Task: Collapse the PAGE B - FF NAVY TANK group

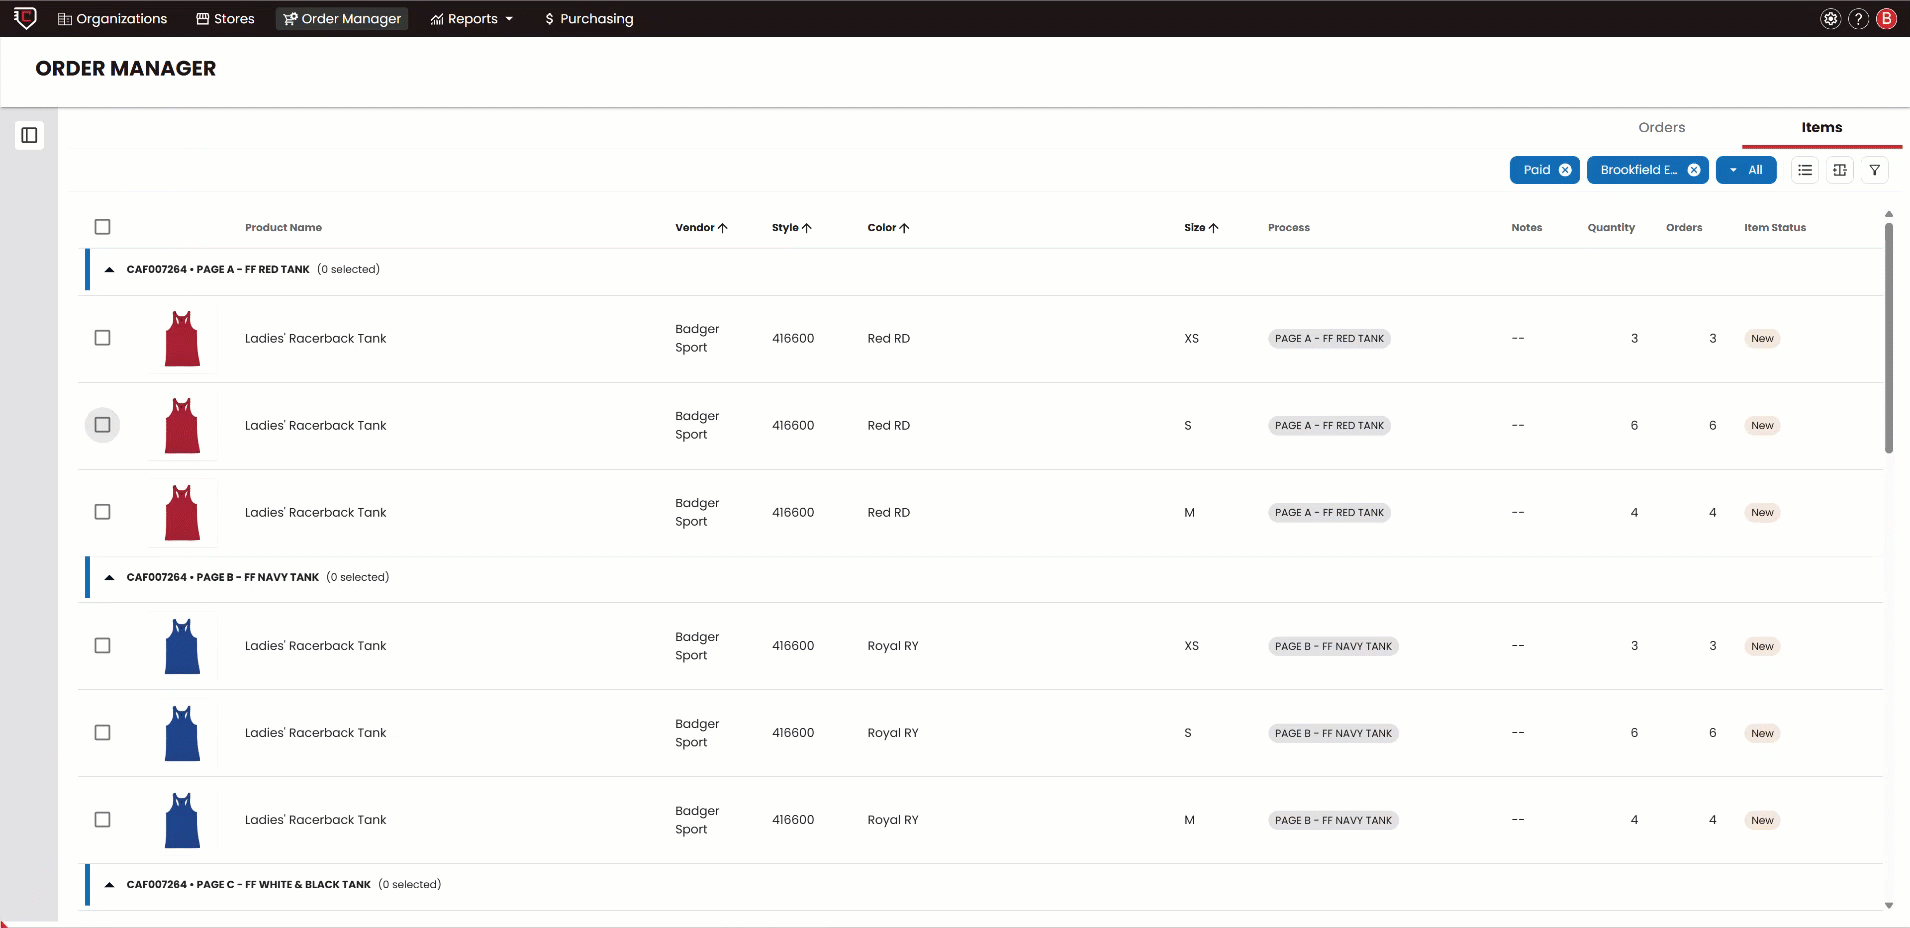Action: point(109,578)
